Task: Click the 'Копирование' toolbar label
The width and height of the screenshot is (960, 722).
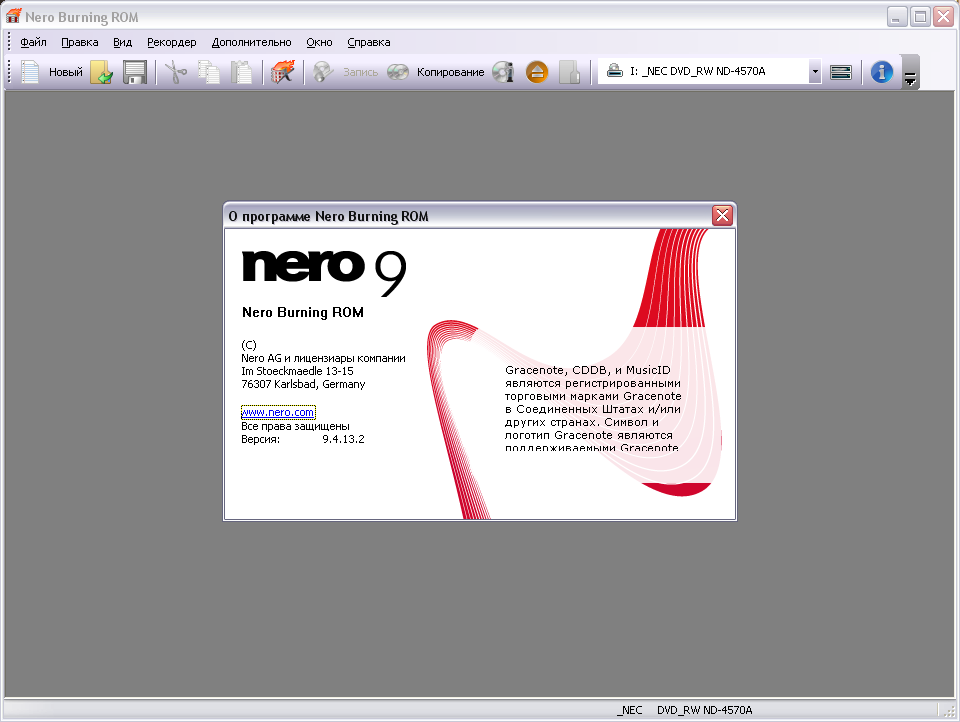Action: click(451, 72)
